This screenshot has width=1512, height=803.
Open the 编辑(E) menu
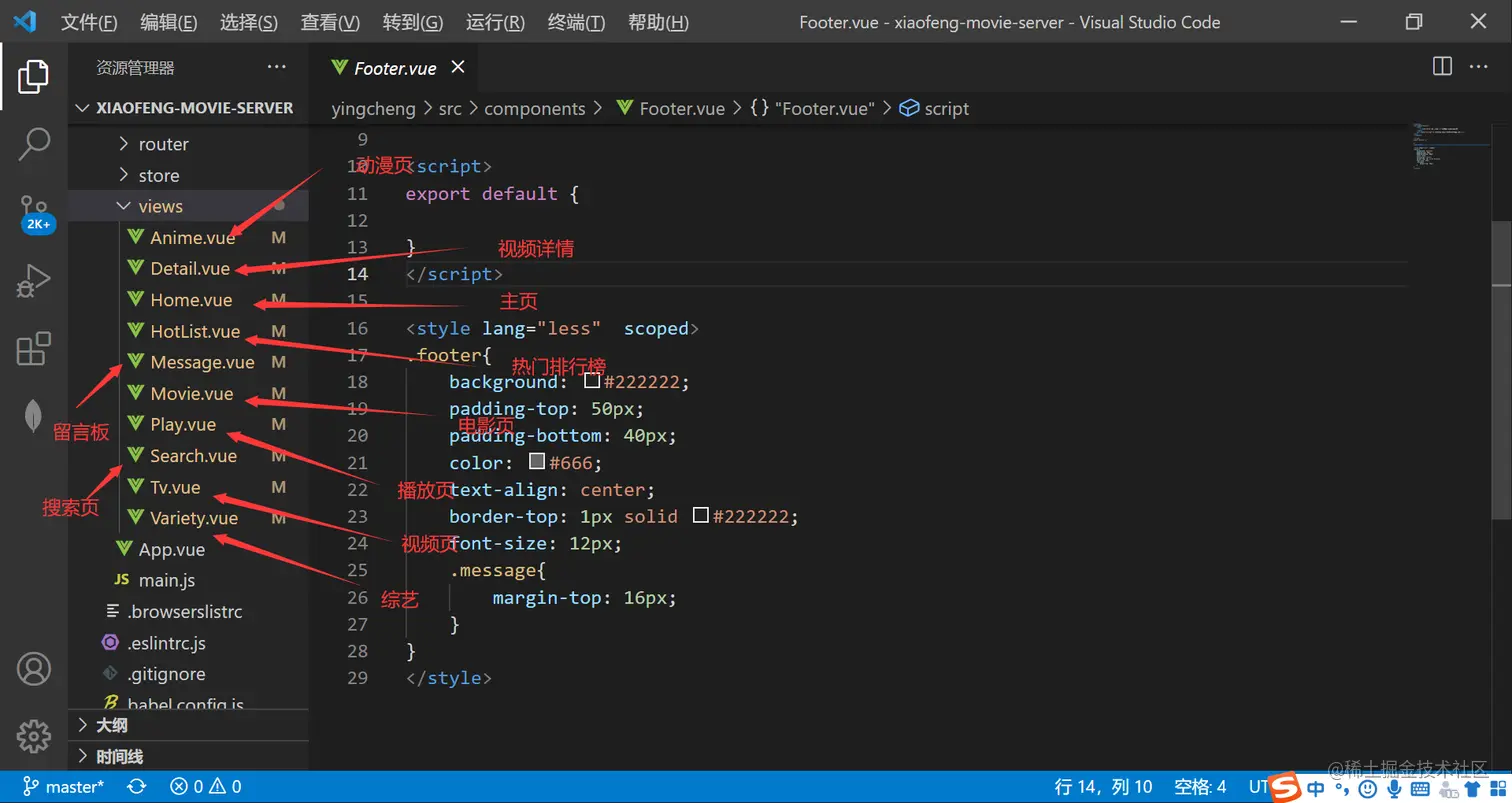coord(169,22)
